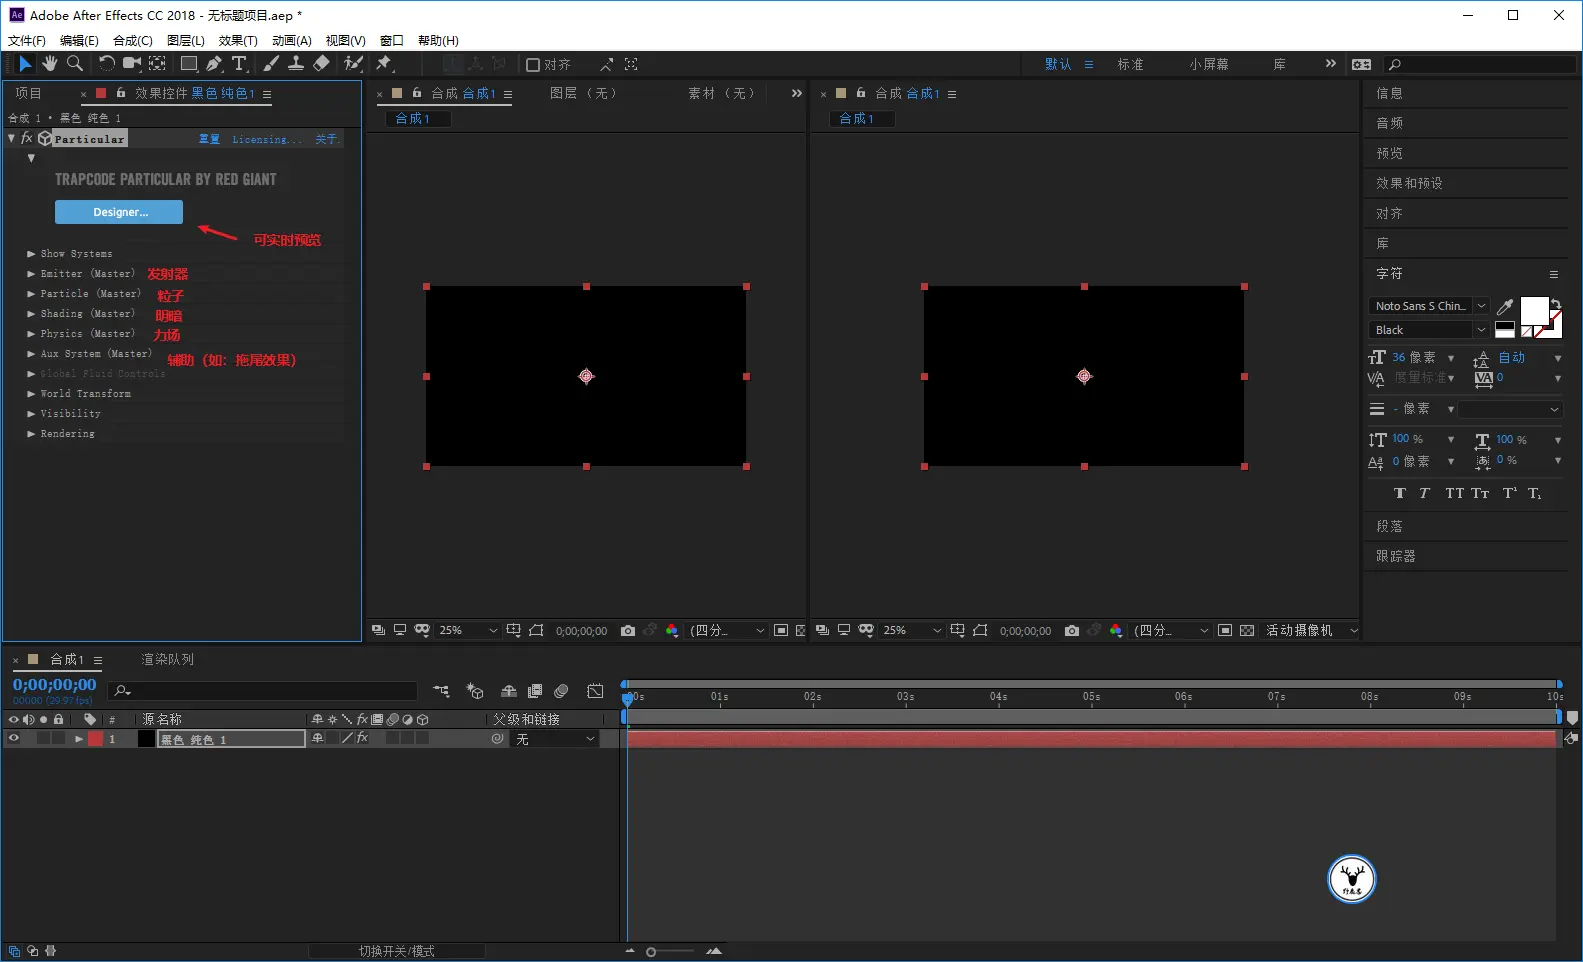The width and height of the screenshot is (1583, 962).
Task: Select the Zoom magnifier tool
Action: coord(75,64)
